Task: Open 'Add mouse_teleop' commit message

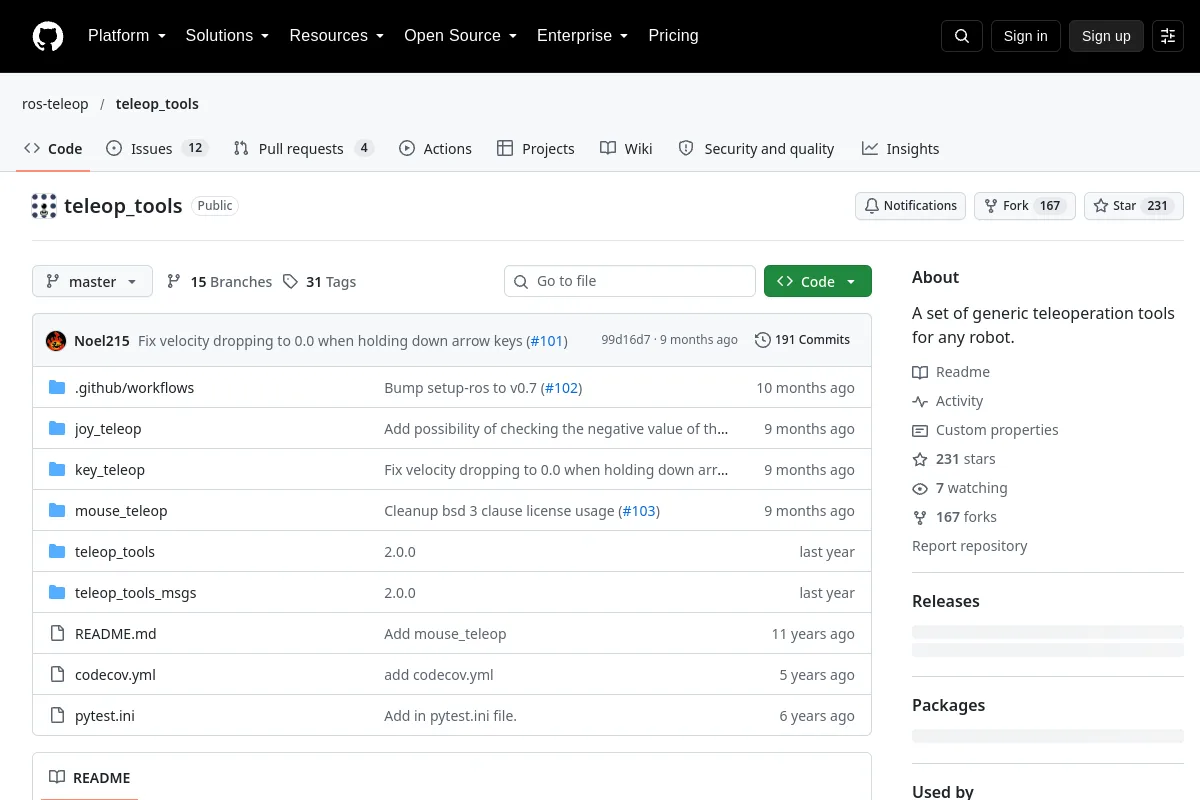Action: (x=445, y=633)
